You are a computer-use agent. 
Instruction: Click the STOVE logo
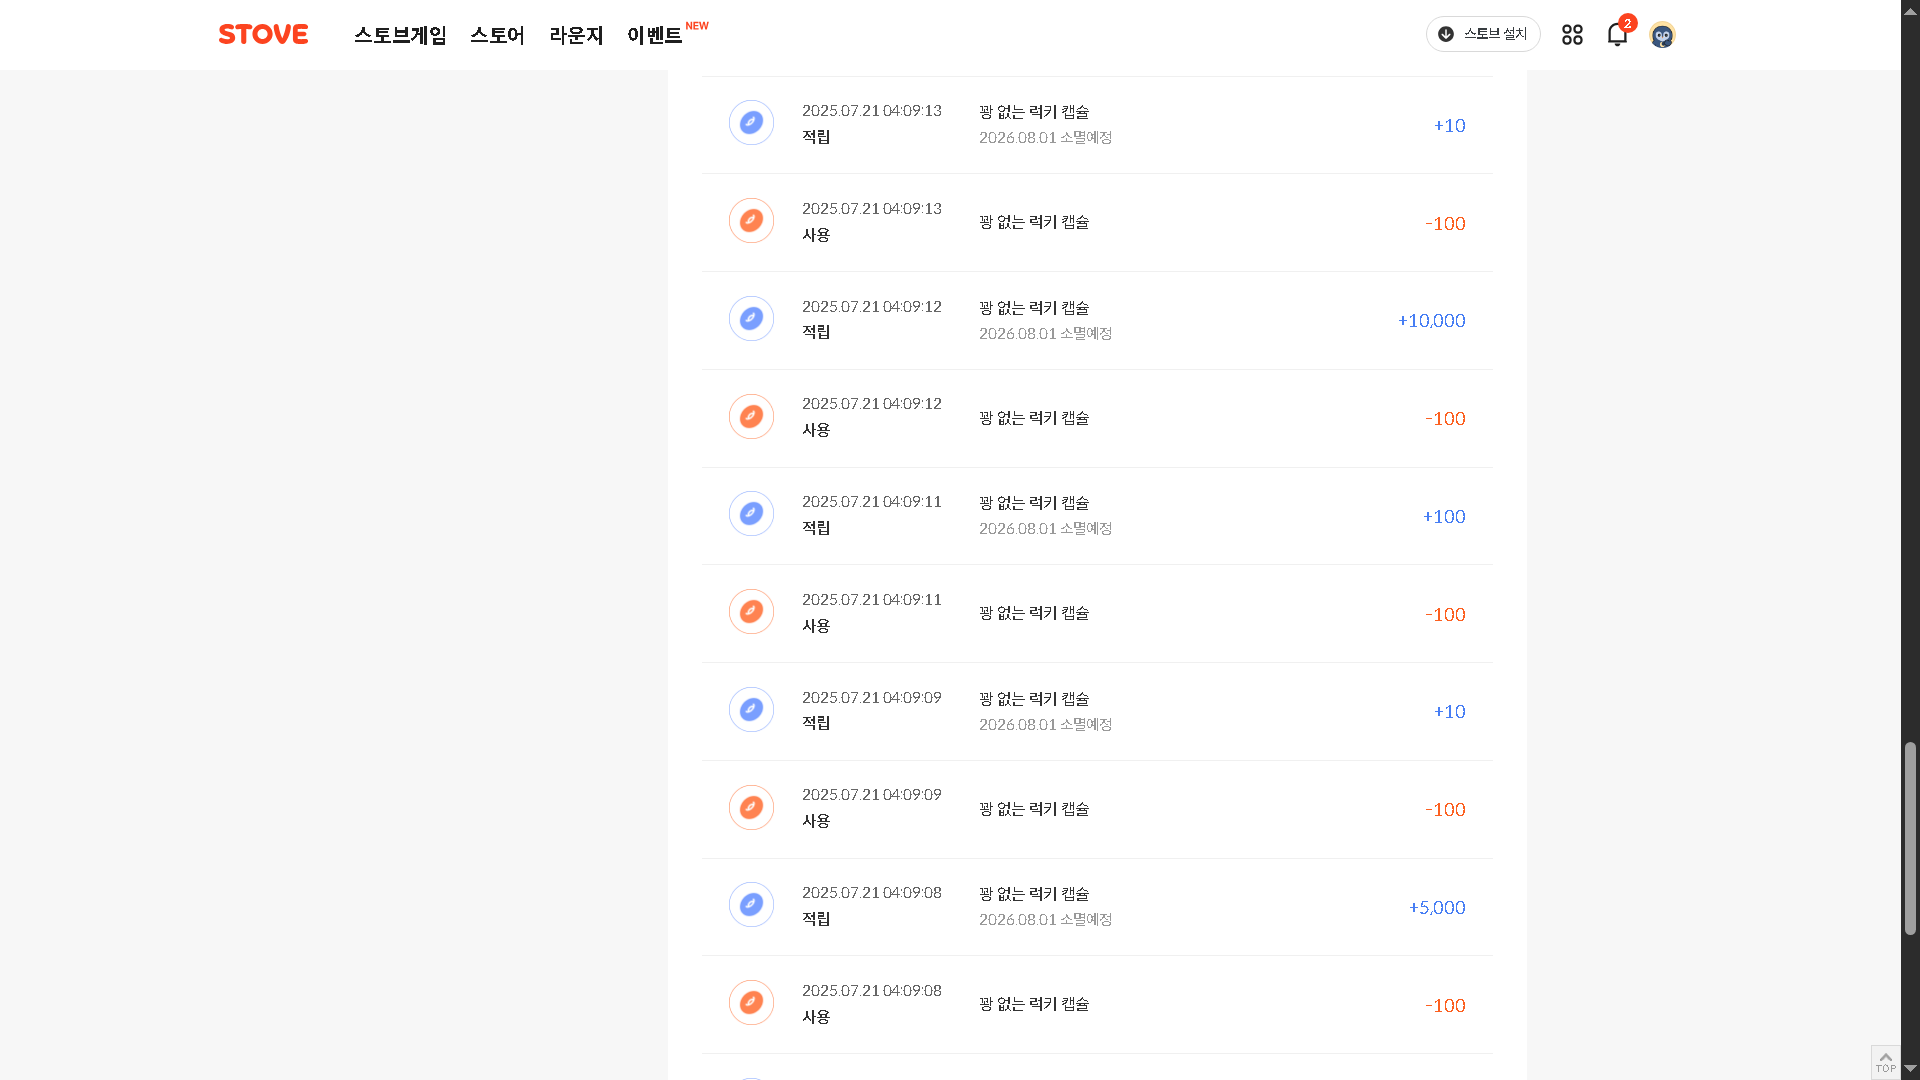tap(263, 34)
